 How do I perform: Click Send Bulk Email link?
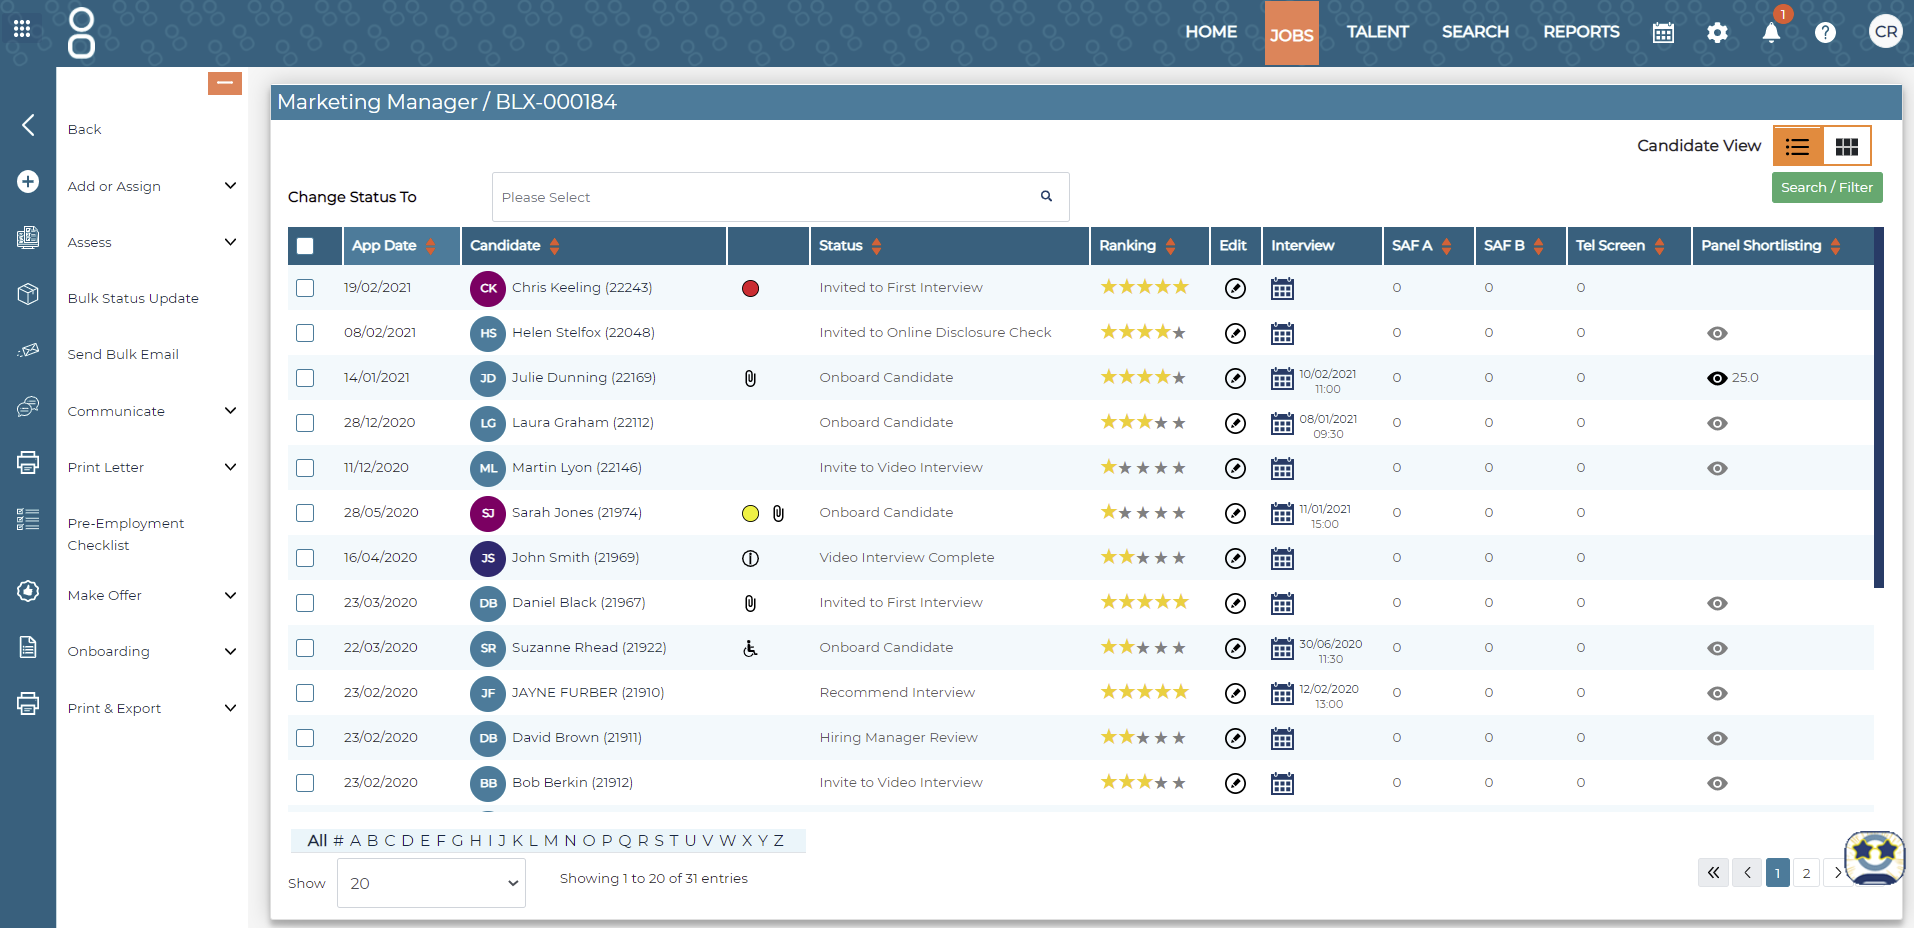[x=123, y=354]
